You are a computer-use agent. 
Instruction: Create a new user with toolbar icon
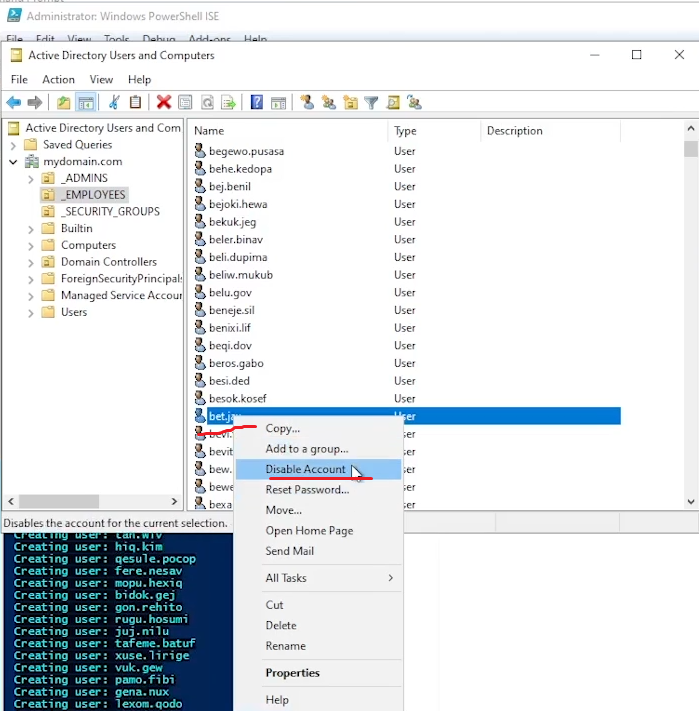point(307,102)
